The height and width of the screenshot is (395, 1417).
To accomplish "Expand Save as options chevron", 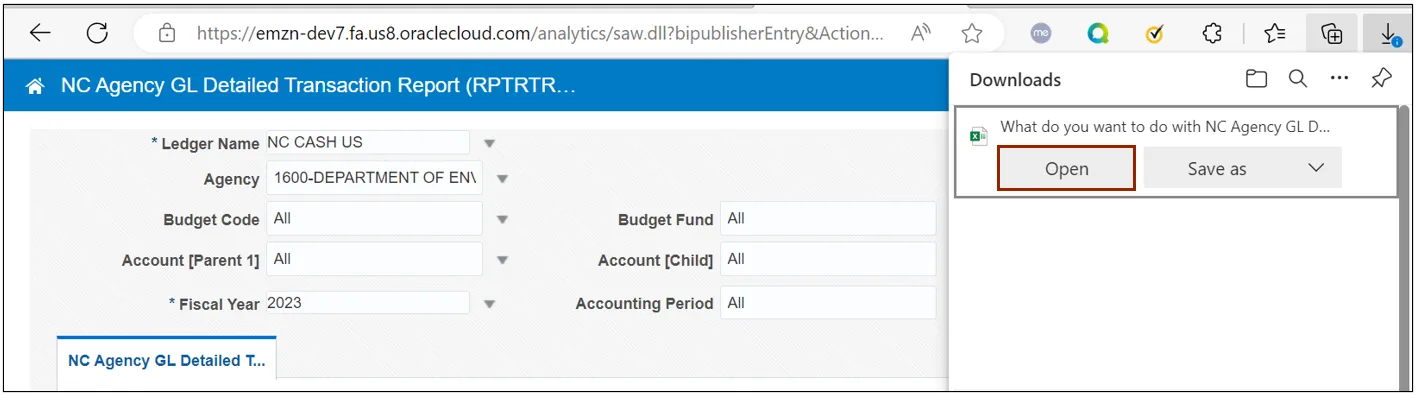I will coord(1315,168).
